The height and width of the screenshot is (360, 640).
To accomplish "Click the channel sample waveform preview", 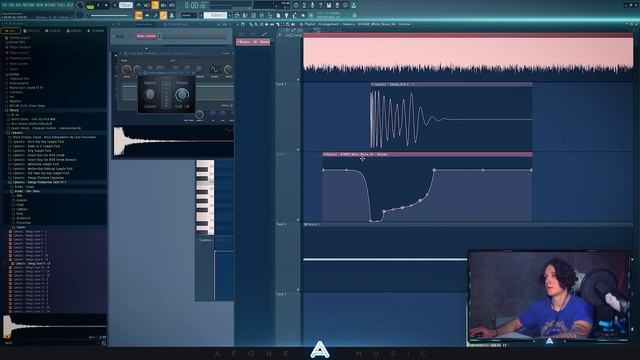I will [173, 141].
